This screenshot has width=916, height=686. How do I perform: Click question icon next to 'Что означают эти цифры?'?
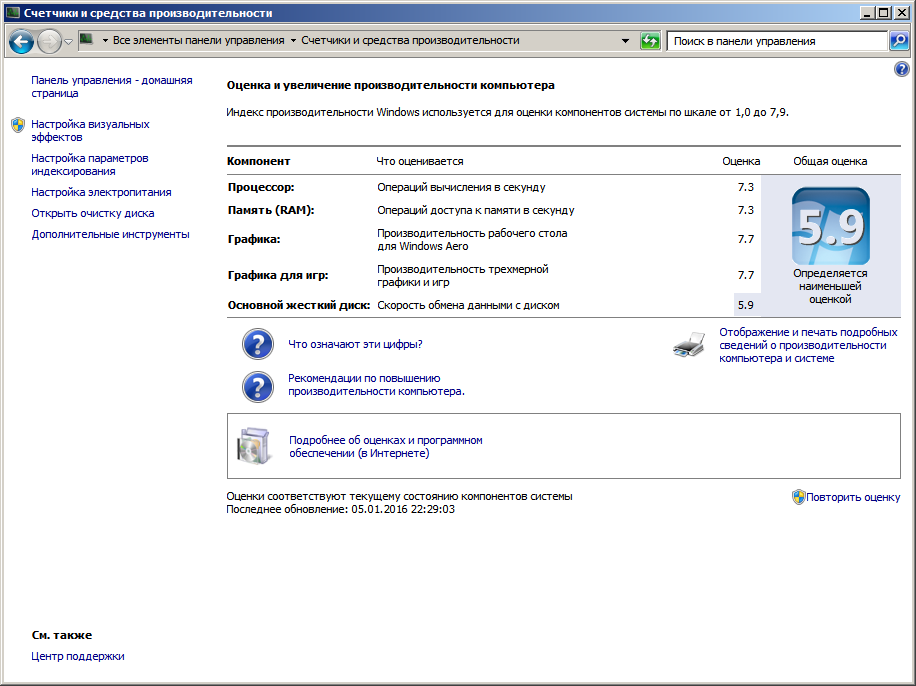pyautogui.click(x=258, y=344)
